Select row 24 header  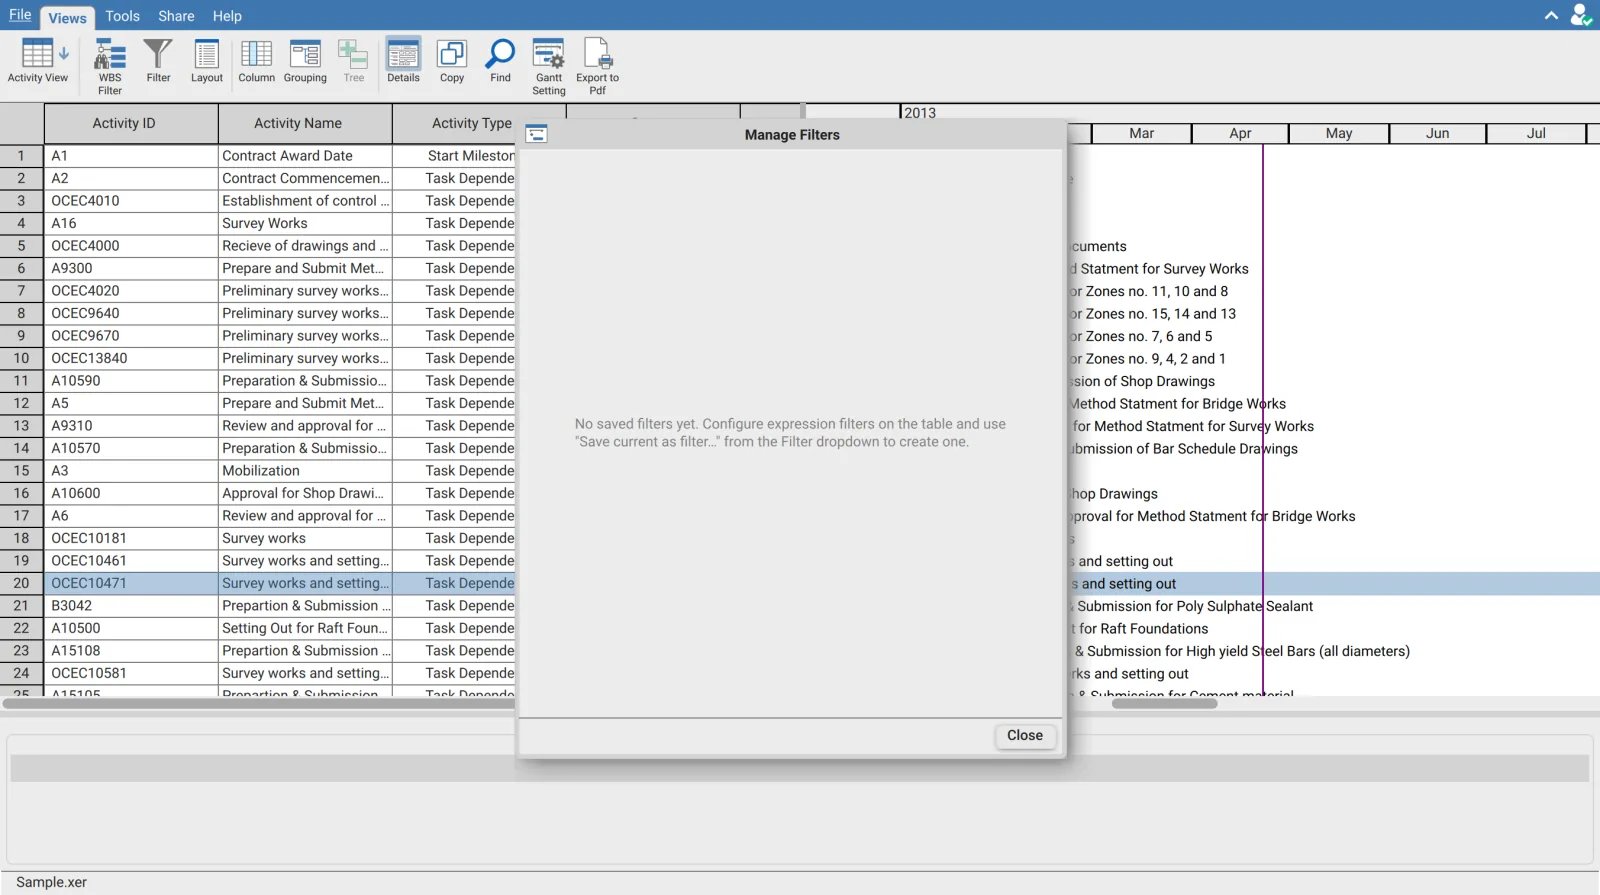pyautogui.click(x=21, y=673)
